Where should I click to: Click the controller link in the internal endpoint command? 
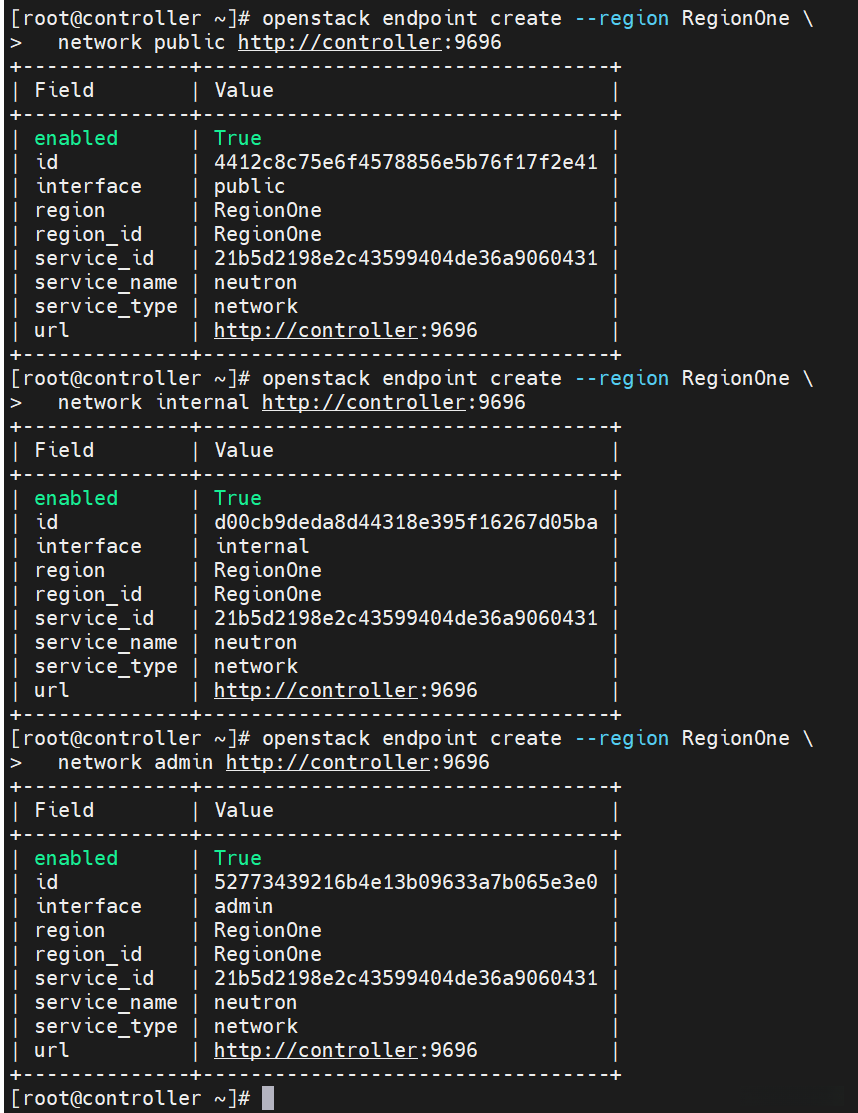[x=364, y=402]
